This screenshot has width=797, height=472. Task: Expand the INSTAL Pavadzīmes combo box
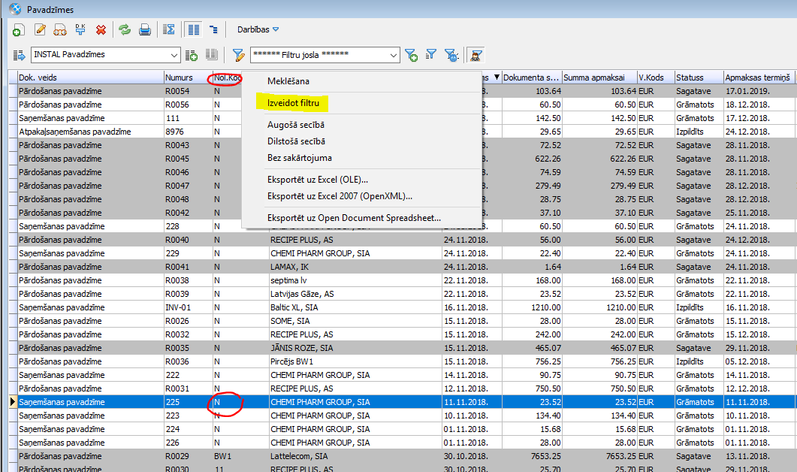pos(175,55)
